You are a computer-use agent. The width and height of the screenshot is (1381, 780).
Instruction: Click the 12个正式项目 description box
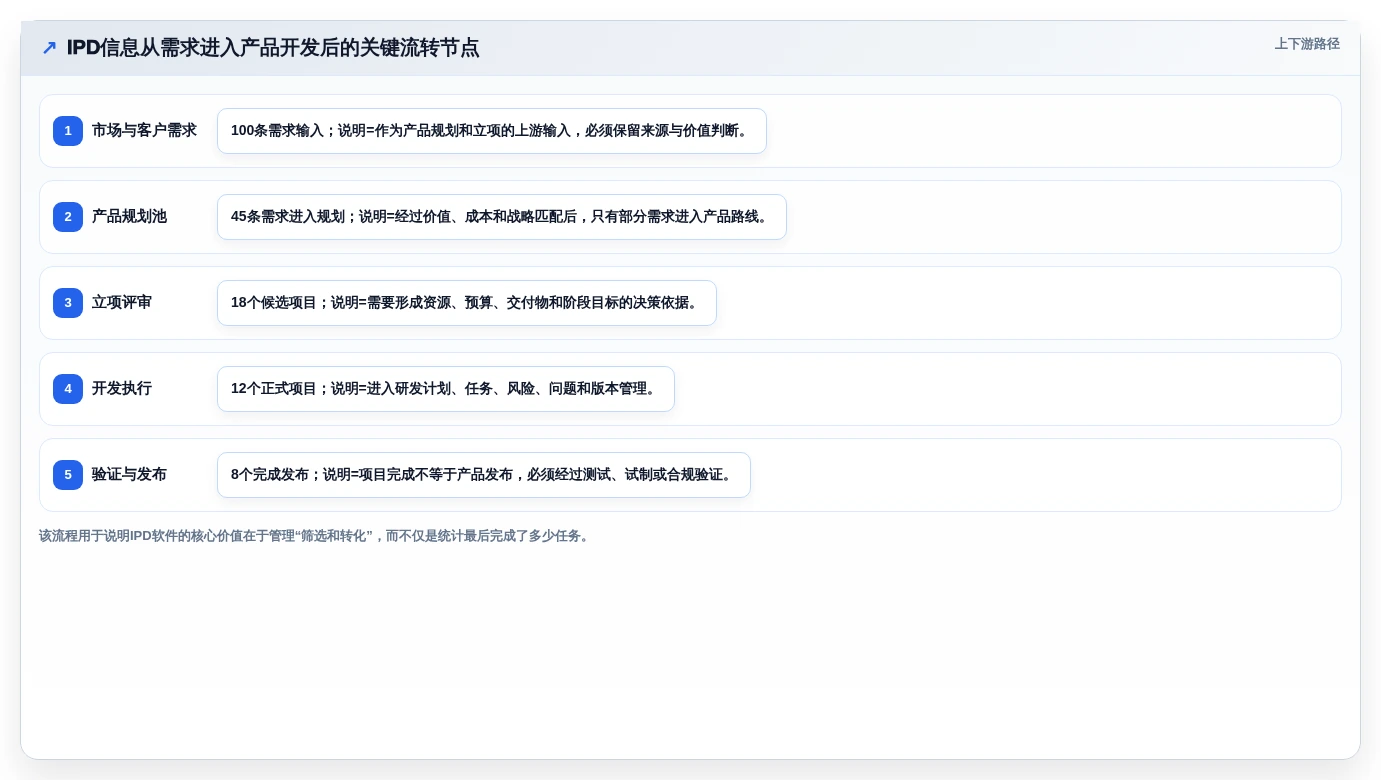pyautogui.click(x=446, y=389)
